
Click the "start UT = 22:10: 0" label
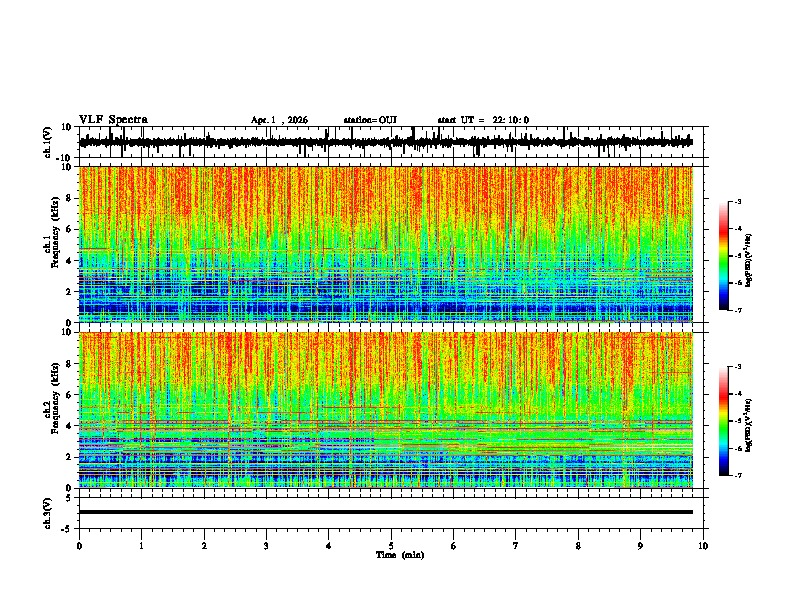483,120
